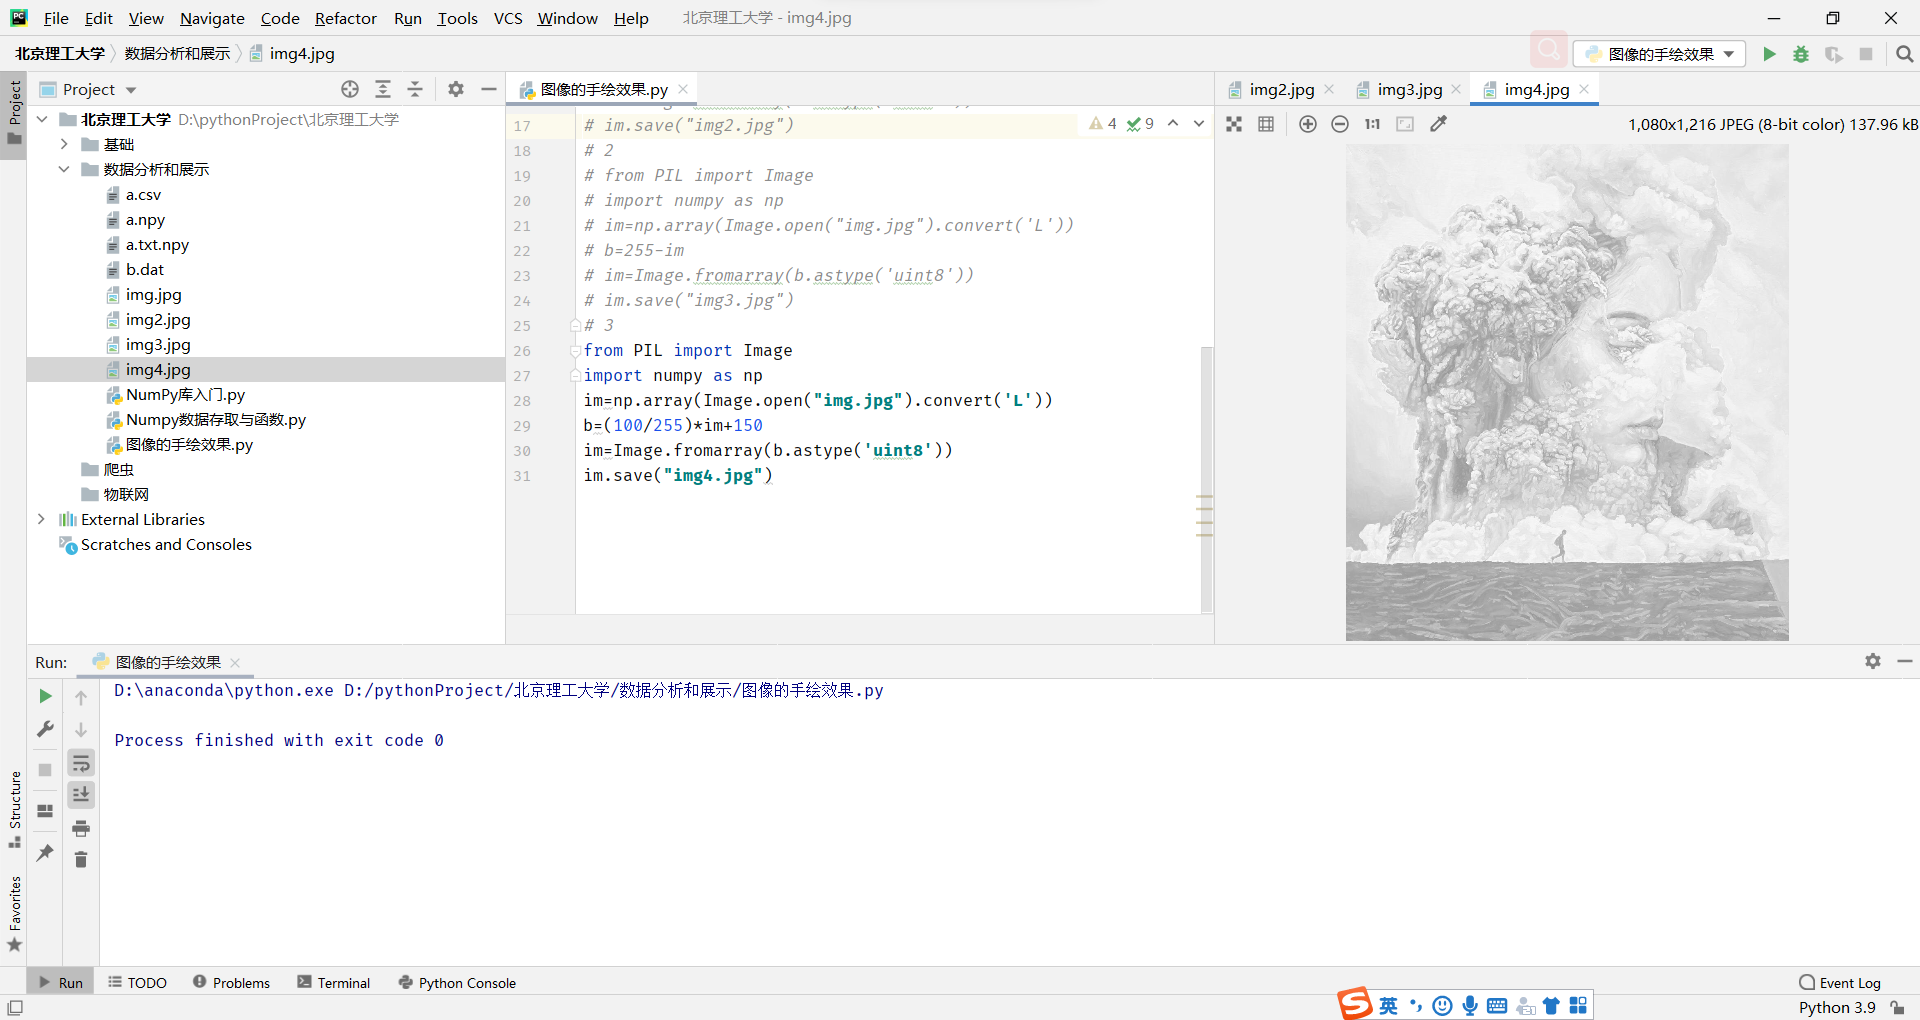This screenshot has width=1920, height=1020.
Task: Open the Refactor menu
Action: tap(346, 18)
